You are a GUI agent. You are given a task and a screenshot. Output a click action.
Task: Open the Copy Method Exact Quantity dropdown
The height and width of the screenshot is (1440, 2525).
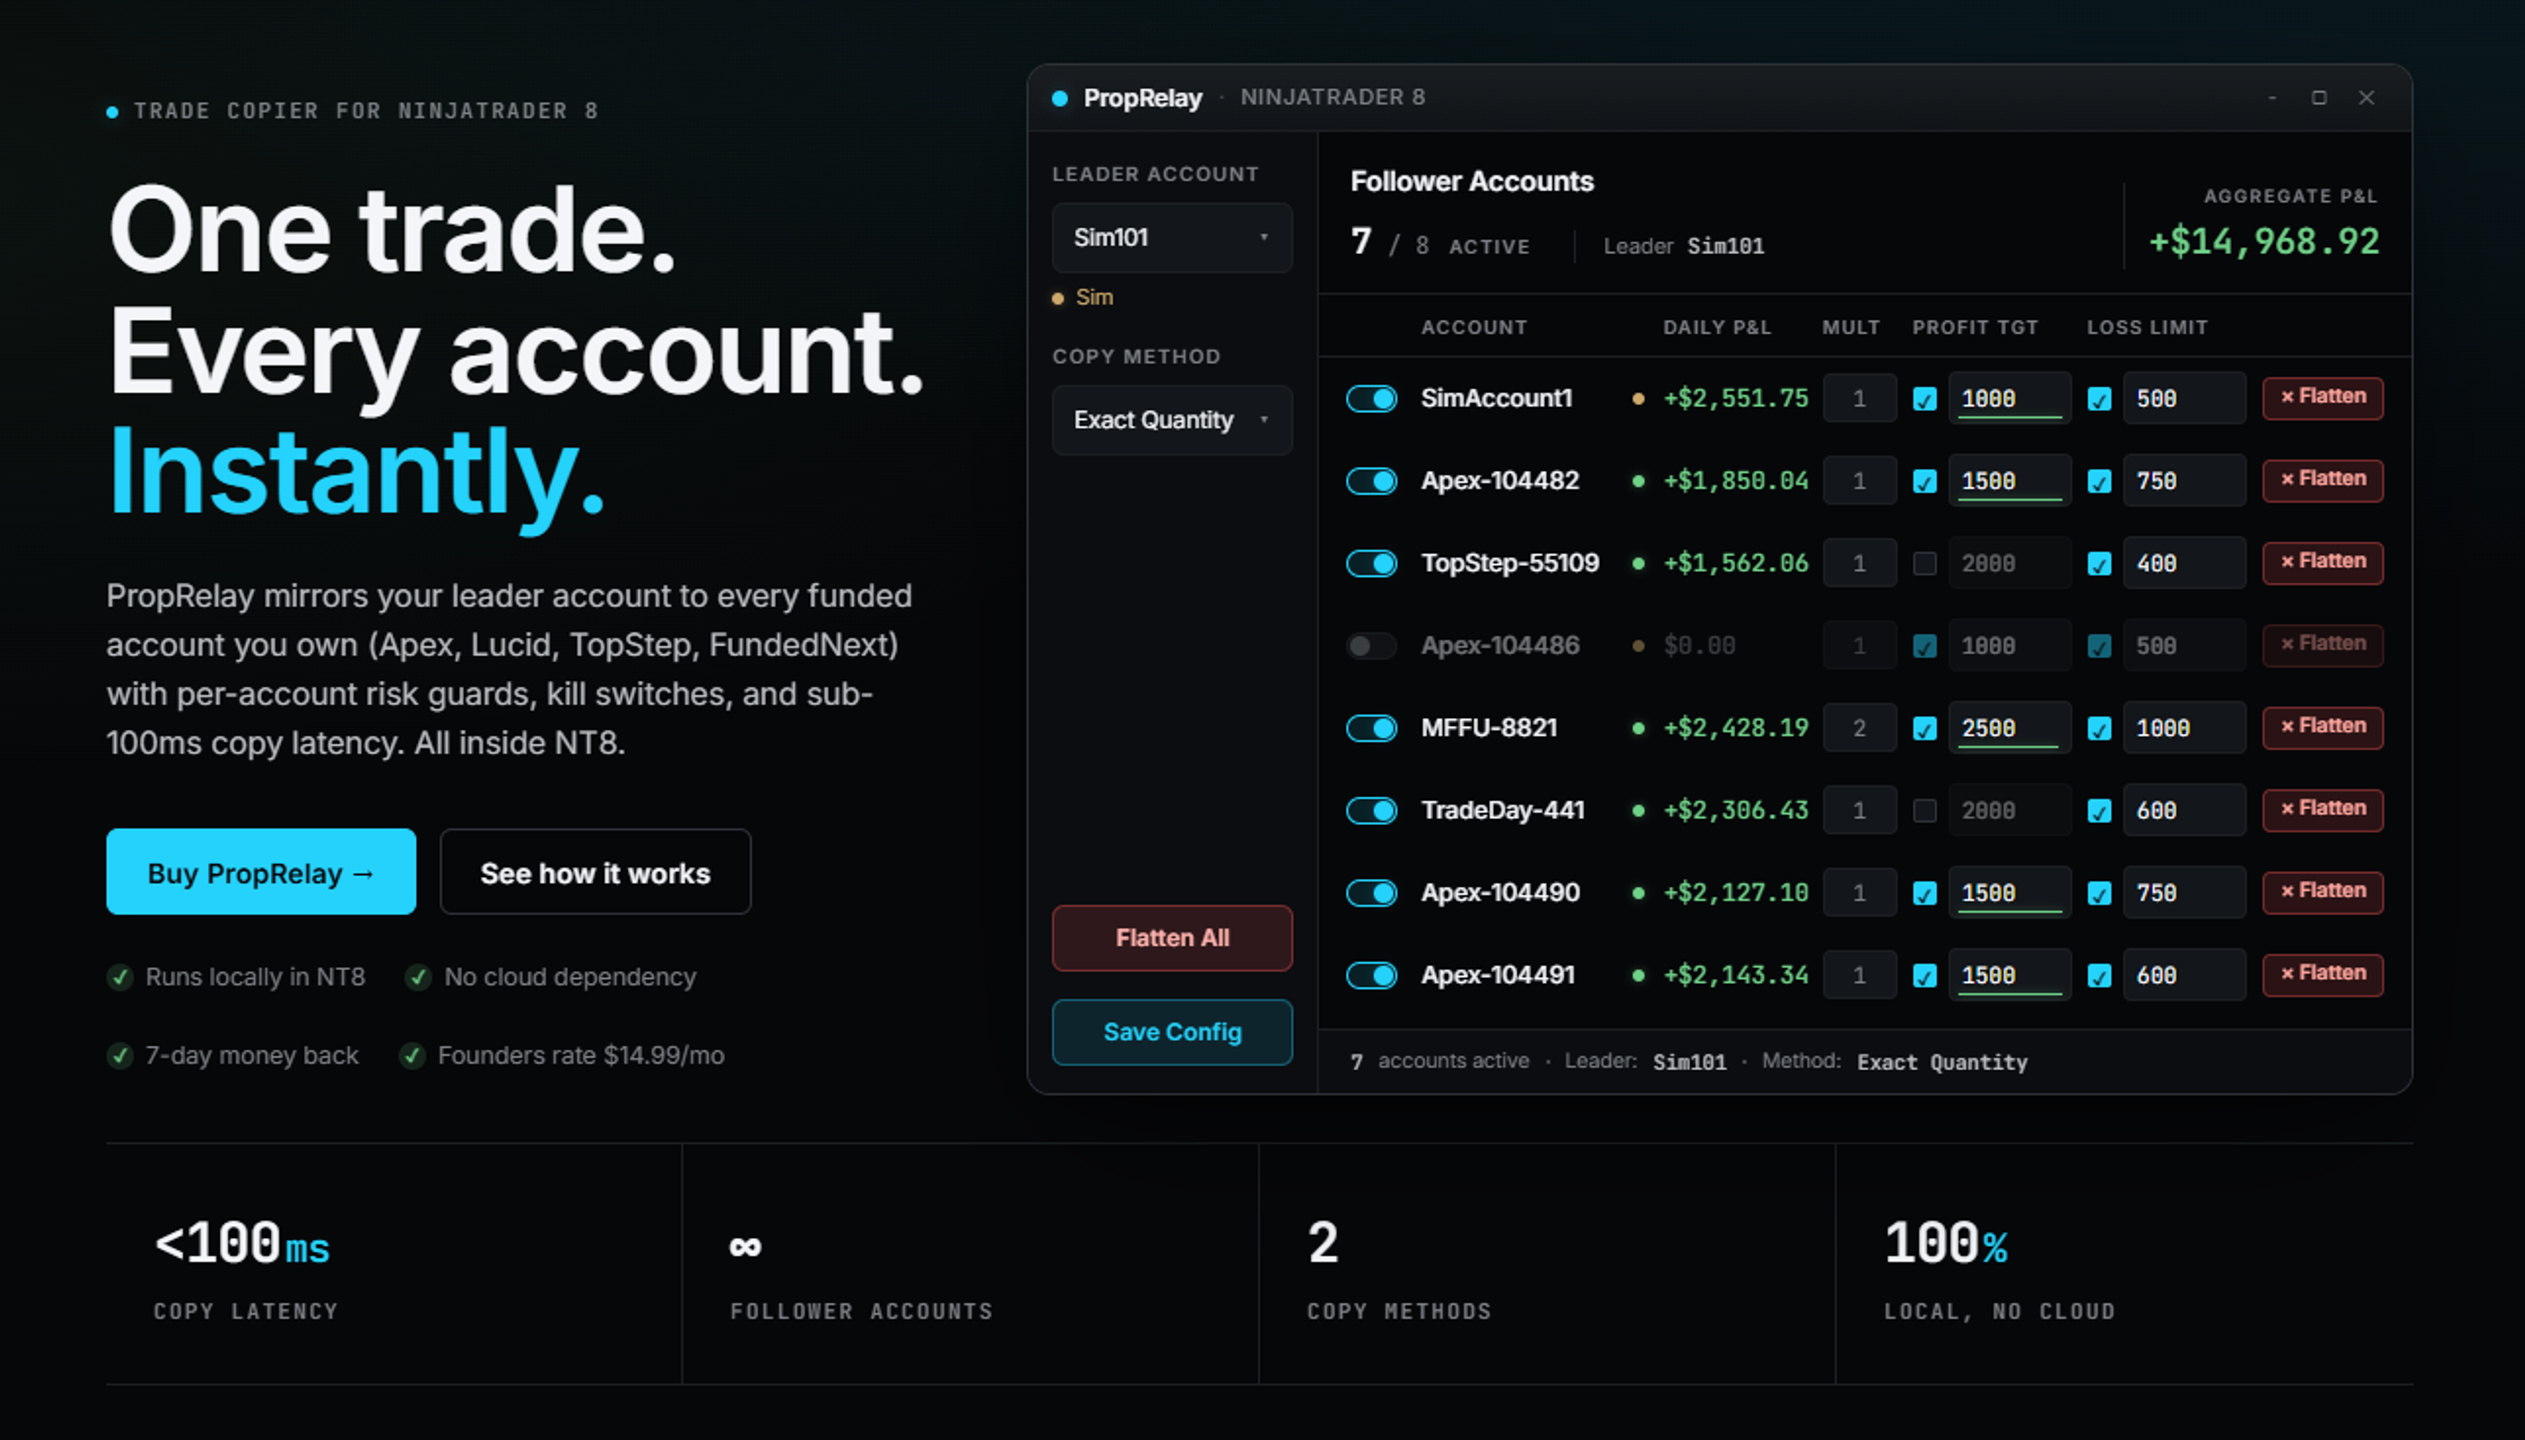[x=1171, y=420]
